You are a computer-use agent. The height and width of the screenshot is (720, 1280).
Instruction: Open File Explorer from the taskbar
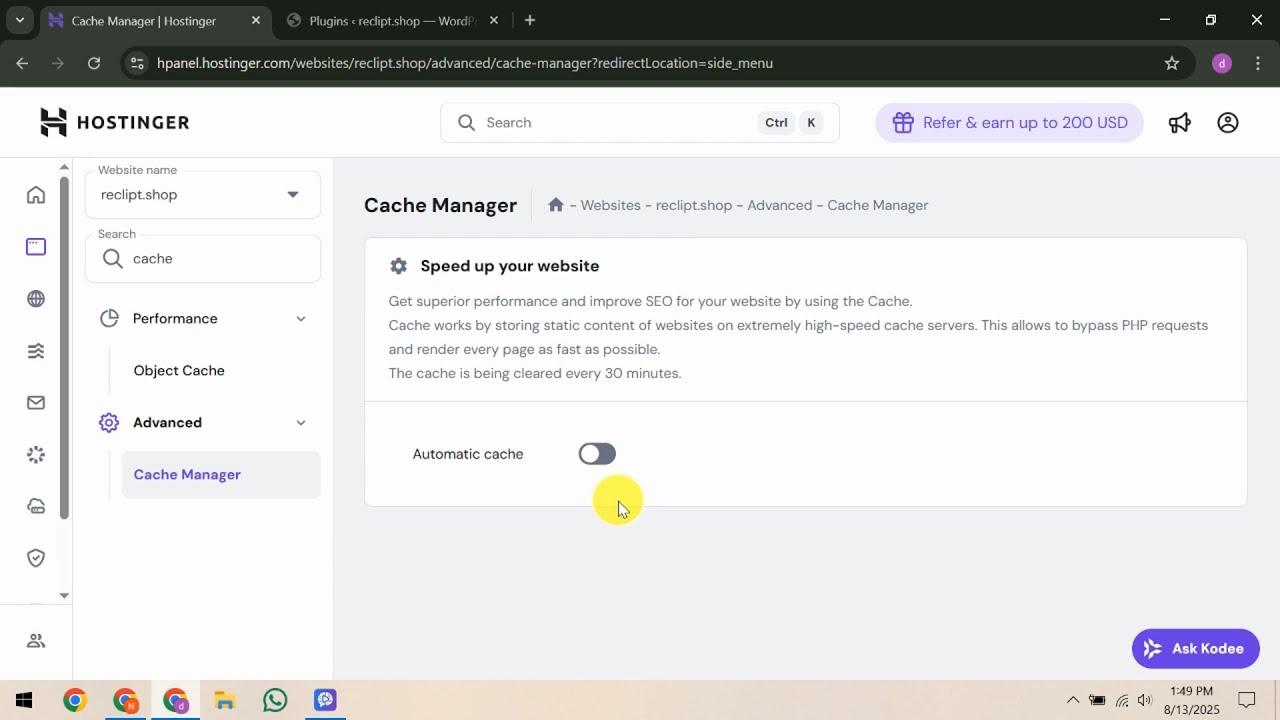pyautogui.click(x=225, y=700)
